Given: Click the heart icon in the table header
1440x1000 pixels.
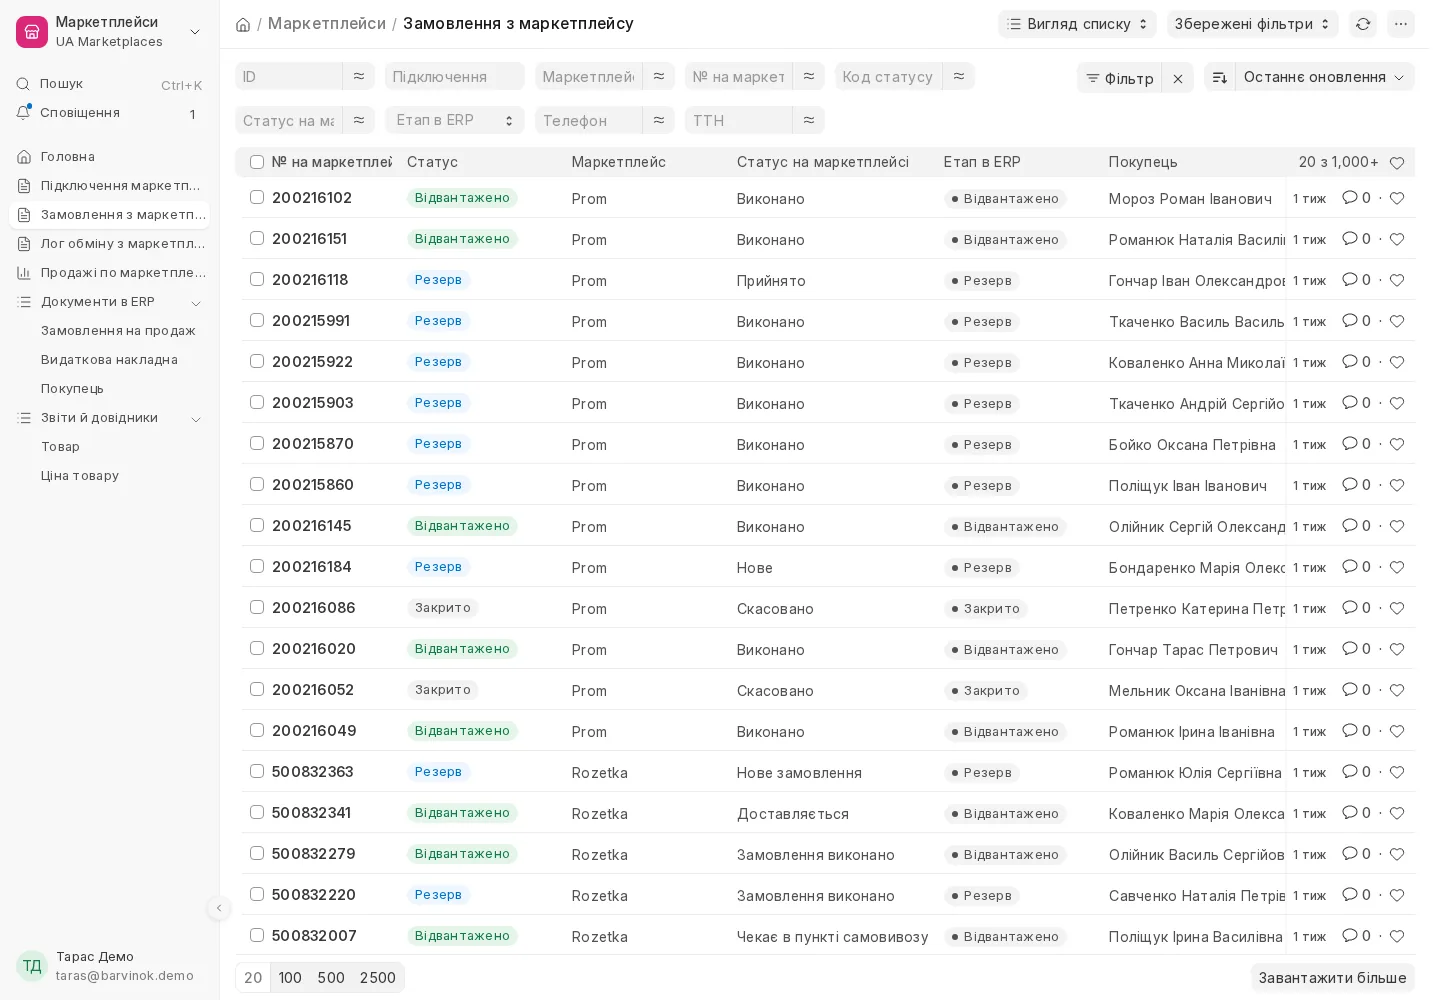Looking at the screenshot, I should click(x=1397, y=162).
